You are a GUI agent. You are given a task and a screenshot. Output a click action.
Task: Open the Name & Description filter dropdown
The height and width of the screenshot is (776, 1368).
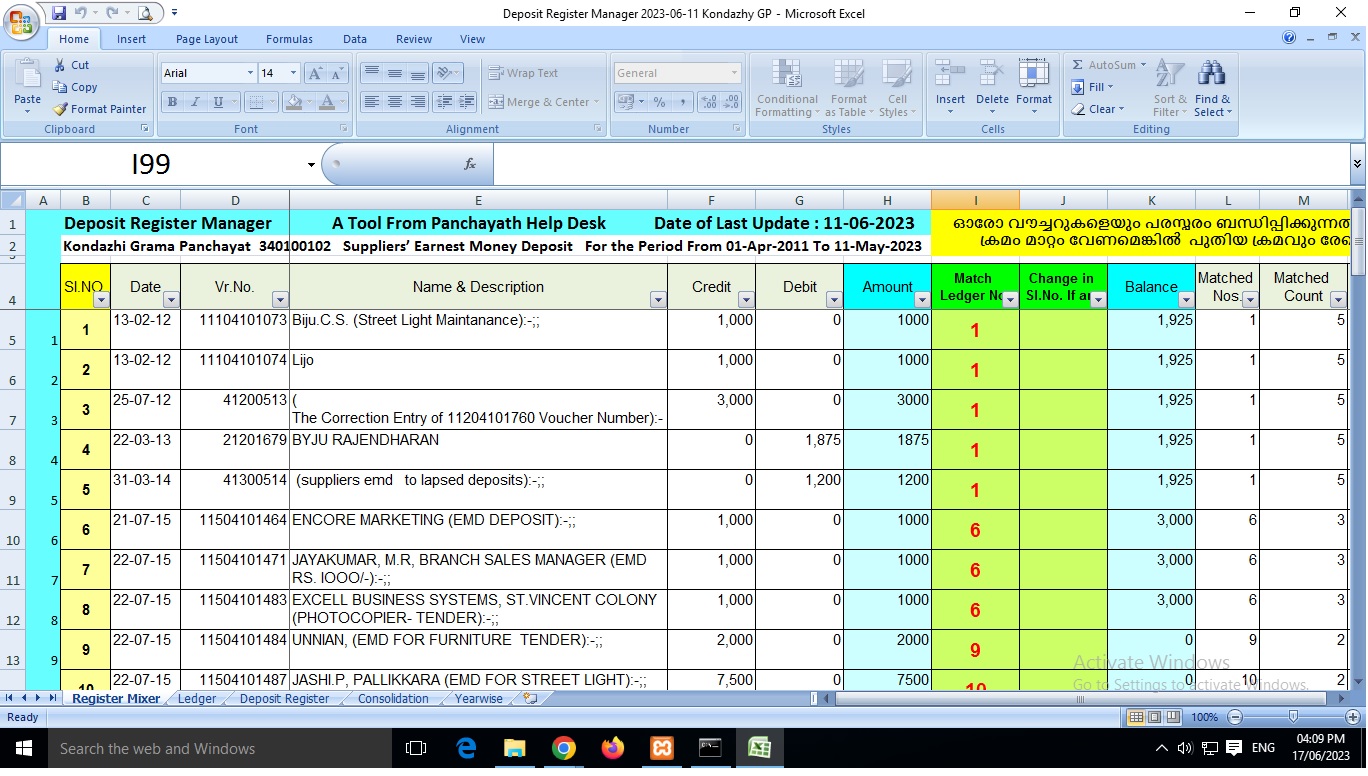pyautogui.click(x=657, y=299)
